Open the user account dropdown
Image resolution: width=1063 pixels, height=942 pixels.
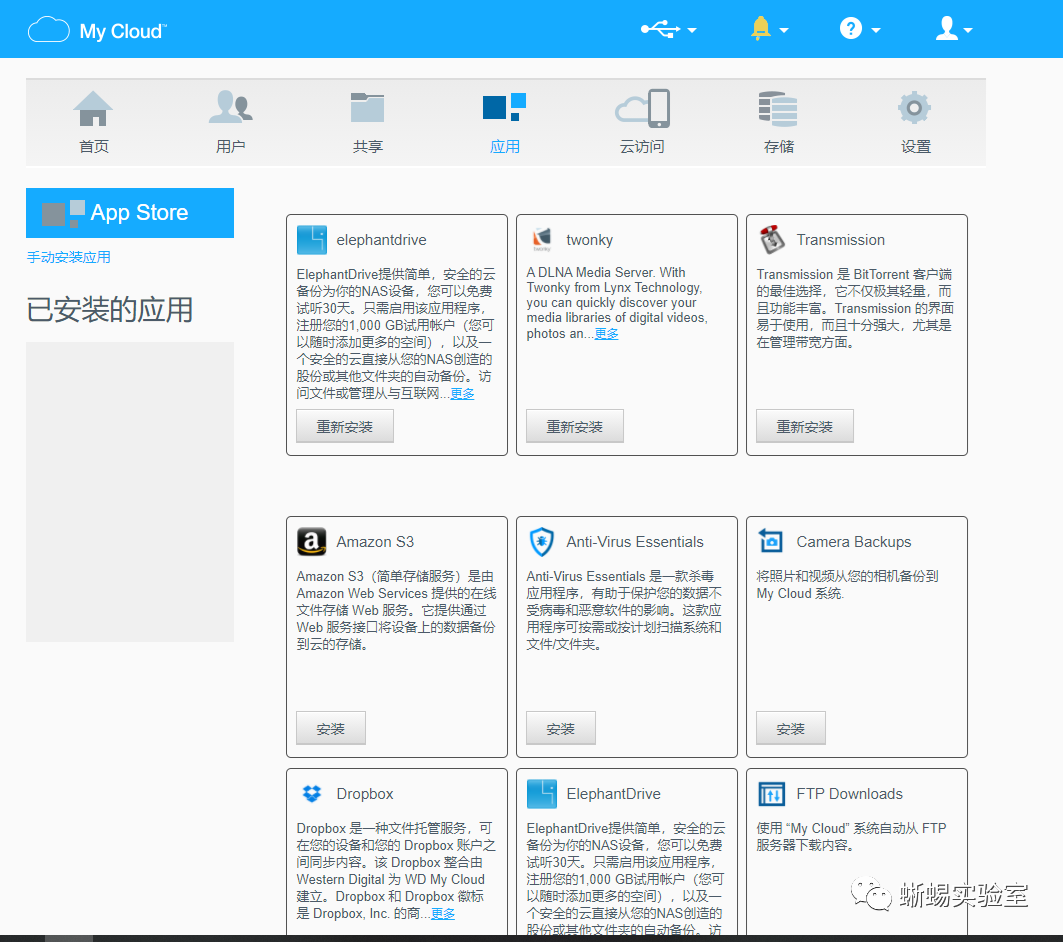pos(954,29)
